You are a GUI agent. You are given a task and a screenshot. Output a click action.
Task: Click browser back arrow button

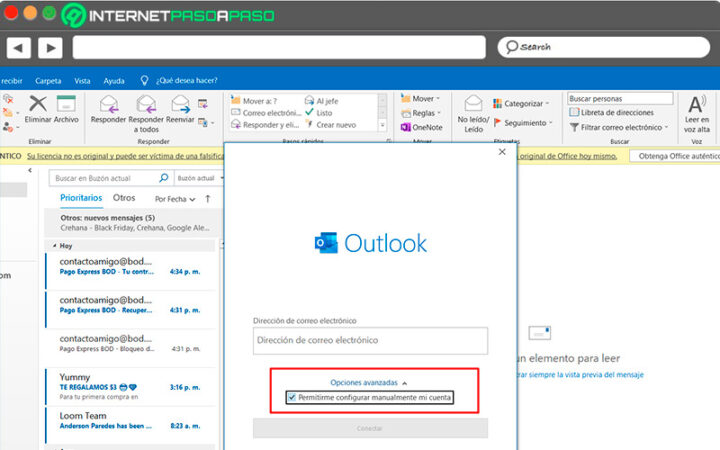pyautogui.click(x=18, y=48)
